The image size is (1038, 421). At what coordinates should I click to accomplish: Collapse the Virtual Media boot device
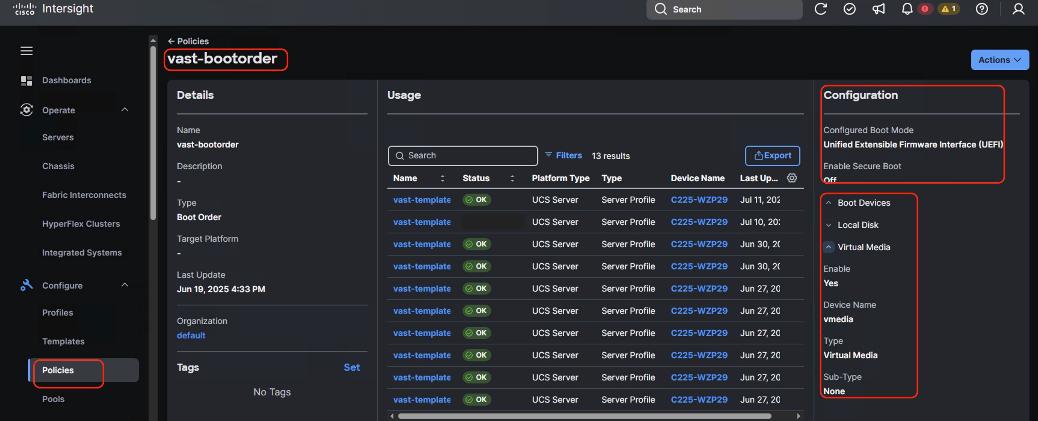tap(829, 247)
